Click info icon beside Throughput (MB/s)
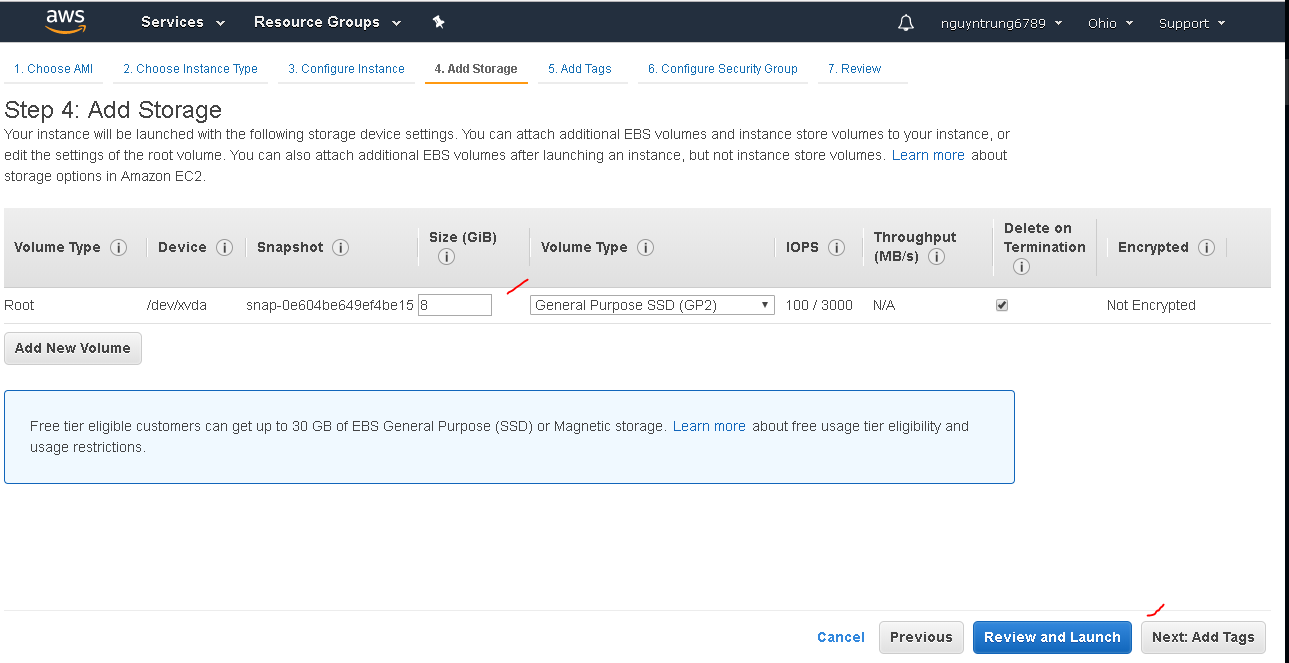 937,257
